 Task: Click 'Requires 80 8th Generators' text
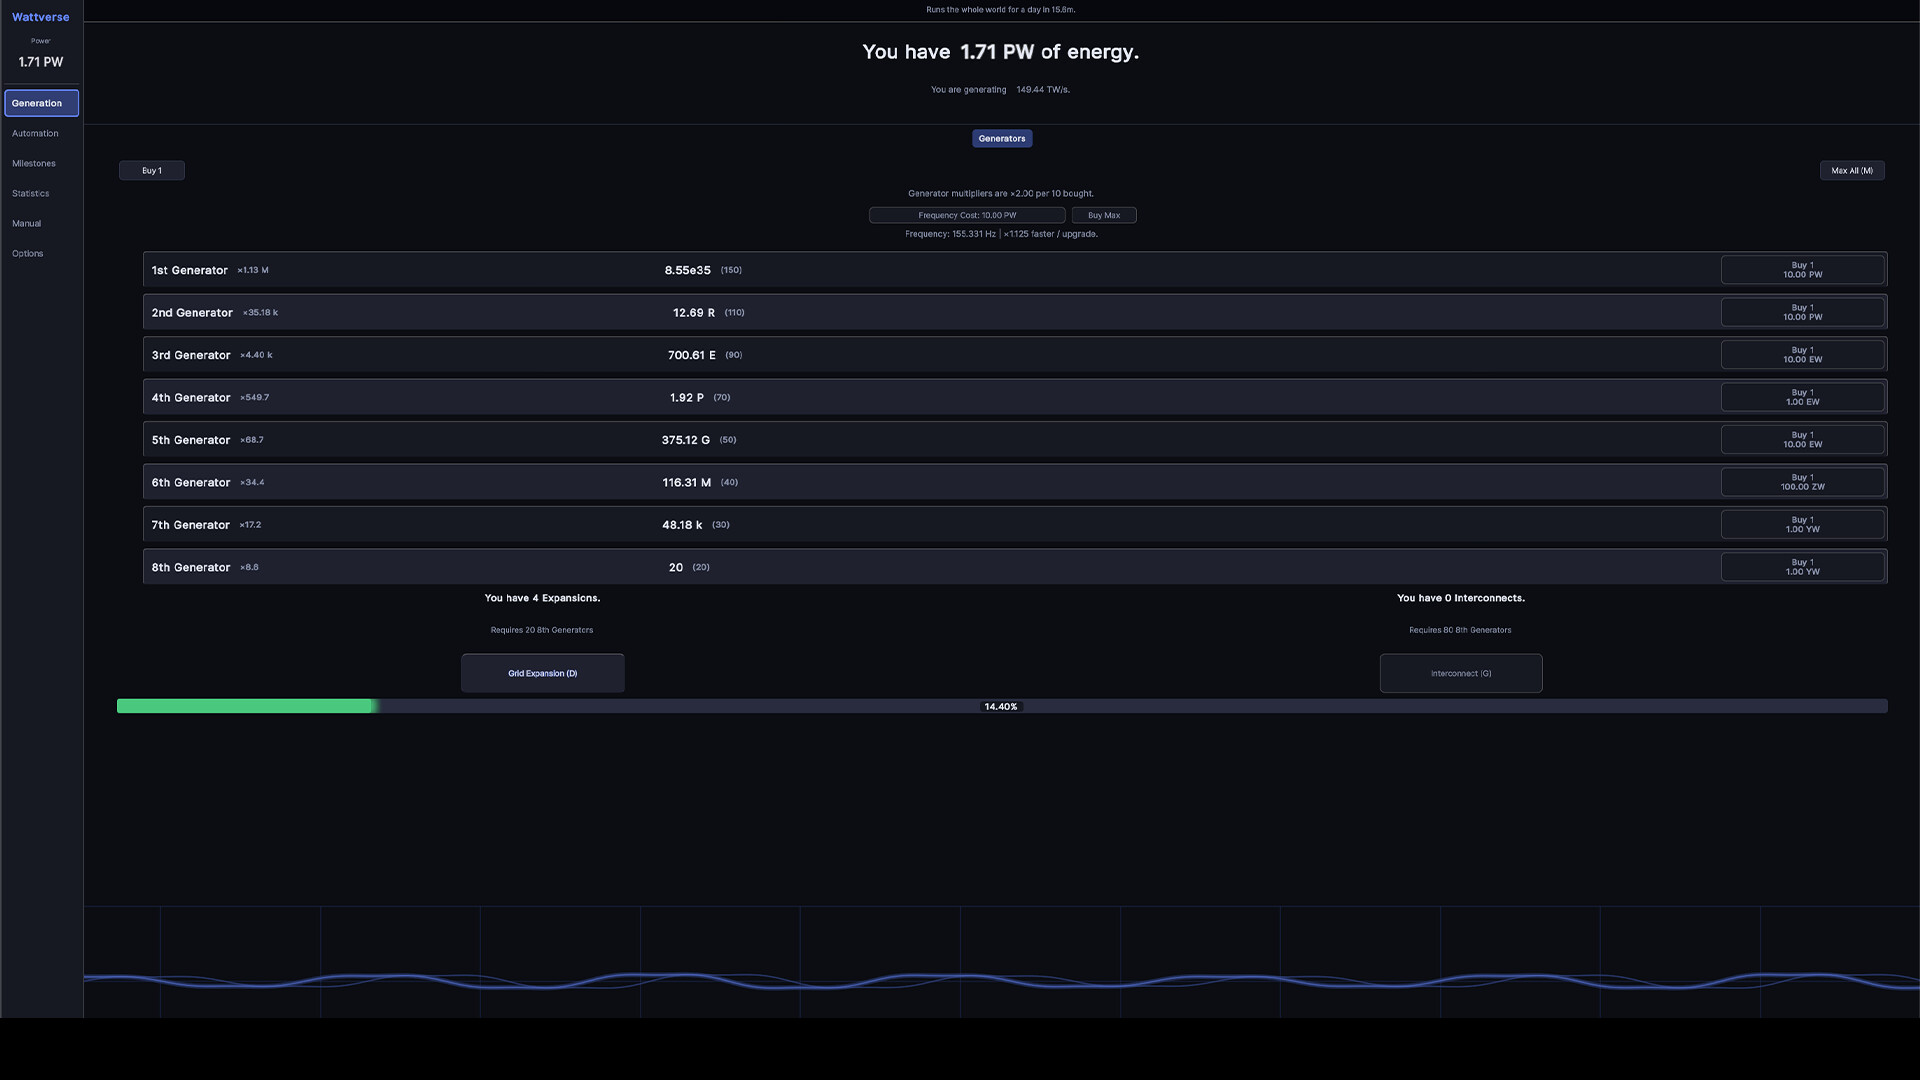pyautogui.click(x=1461, y=630)
